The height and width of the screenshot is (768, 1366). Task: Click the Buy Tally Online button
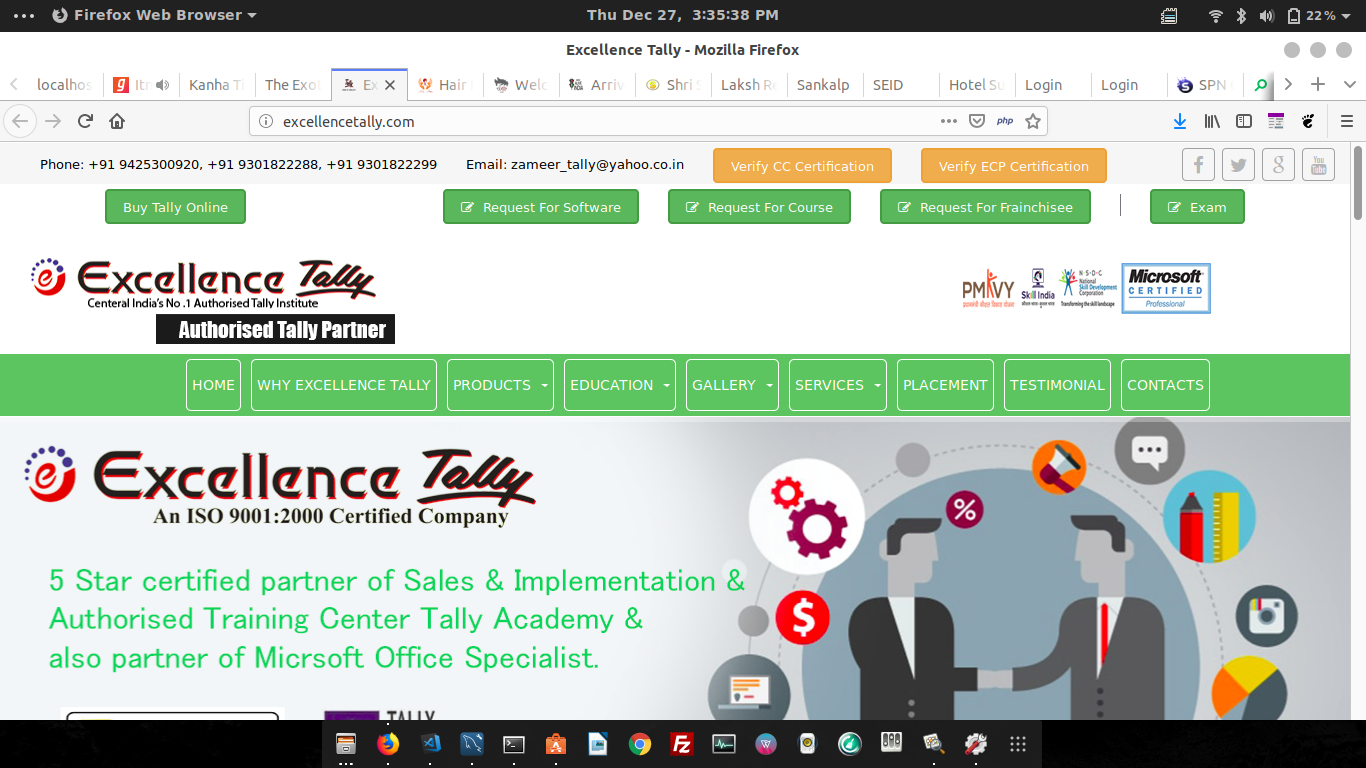point(175,207)
